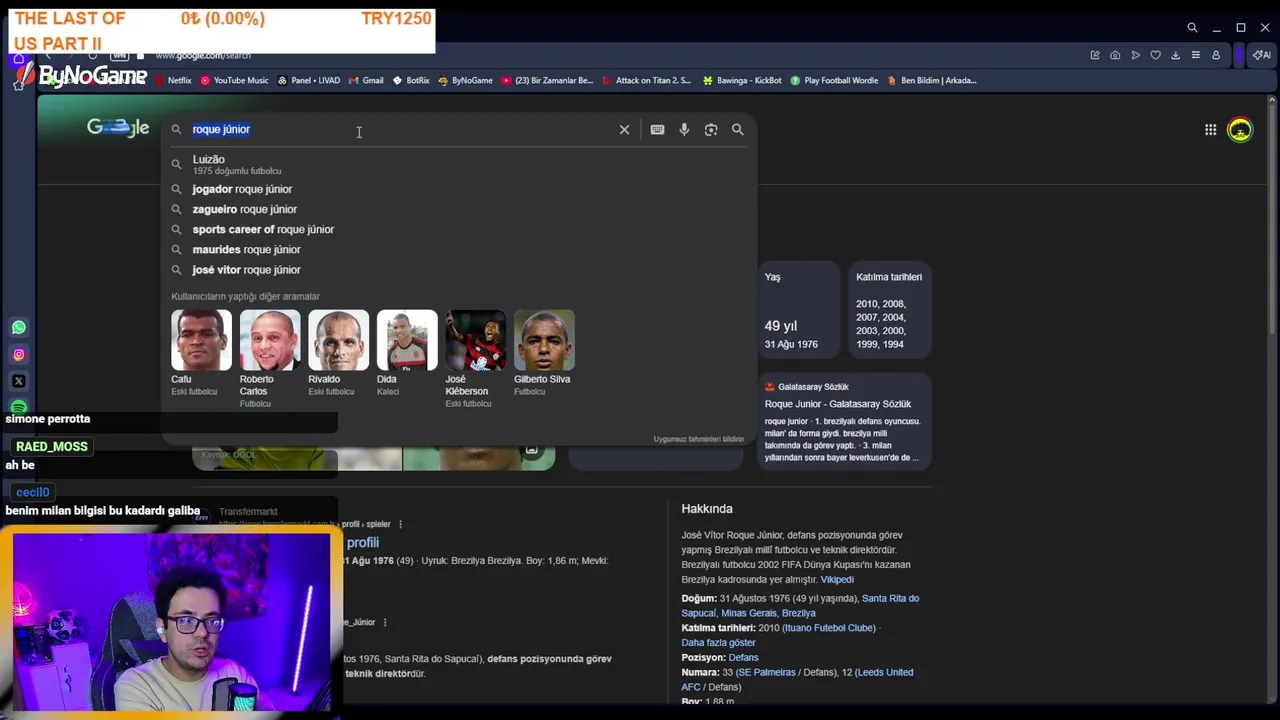Open the Google account avatar
This screenshot has height=720, width=1280.
[x=1240, y=129]
